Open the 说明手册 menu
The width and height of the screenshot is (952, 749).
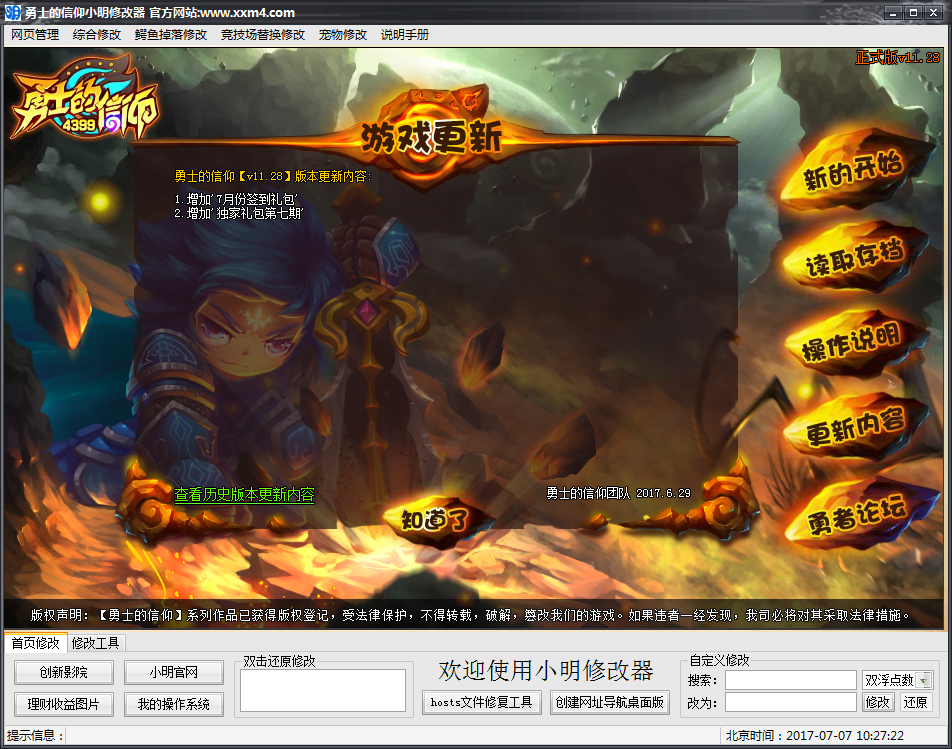(405, 35)
